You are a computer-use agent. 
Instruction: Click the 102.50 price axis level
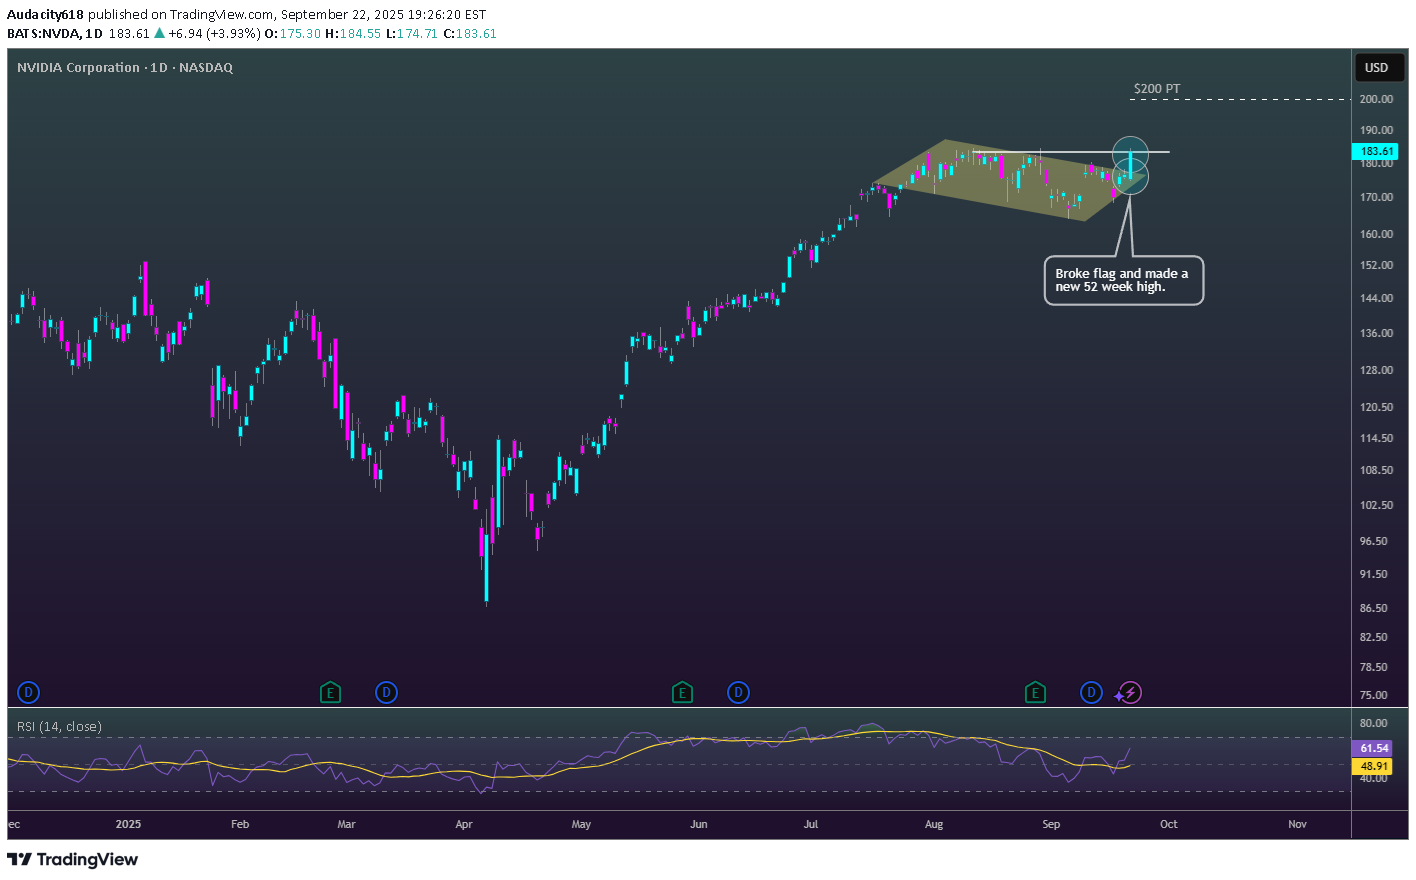click(x=1376, y=505)
